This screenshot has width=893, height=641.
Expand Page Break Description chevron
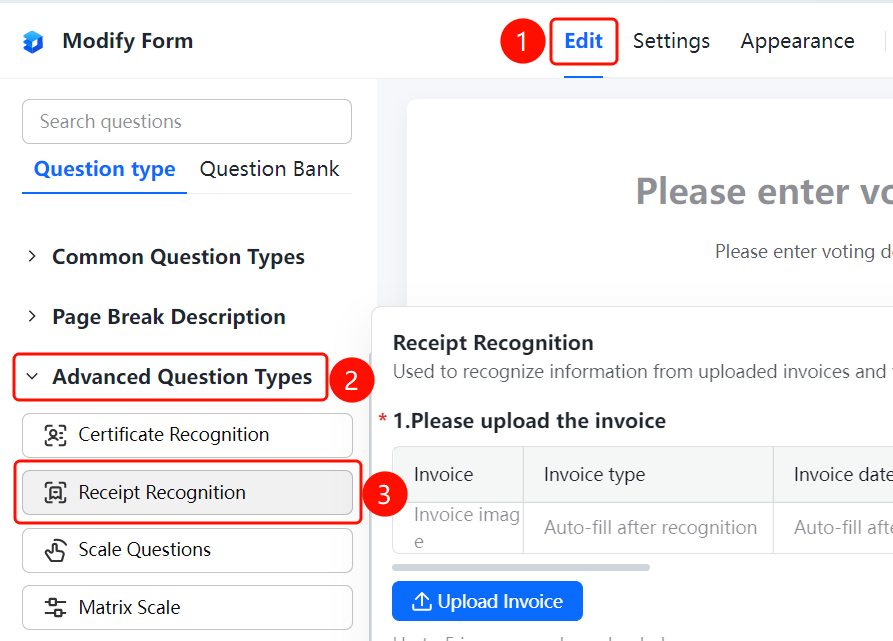(x=32, y=317)
